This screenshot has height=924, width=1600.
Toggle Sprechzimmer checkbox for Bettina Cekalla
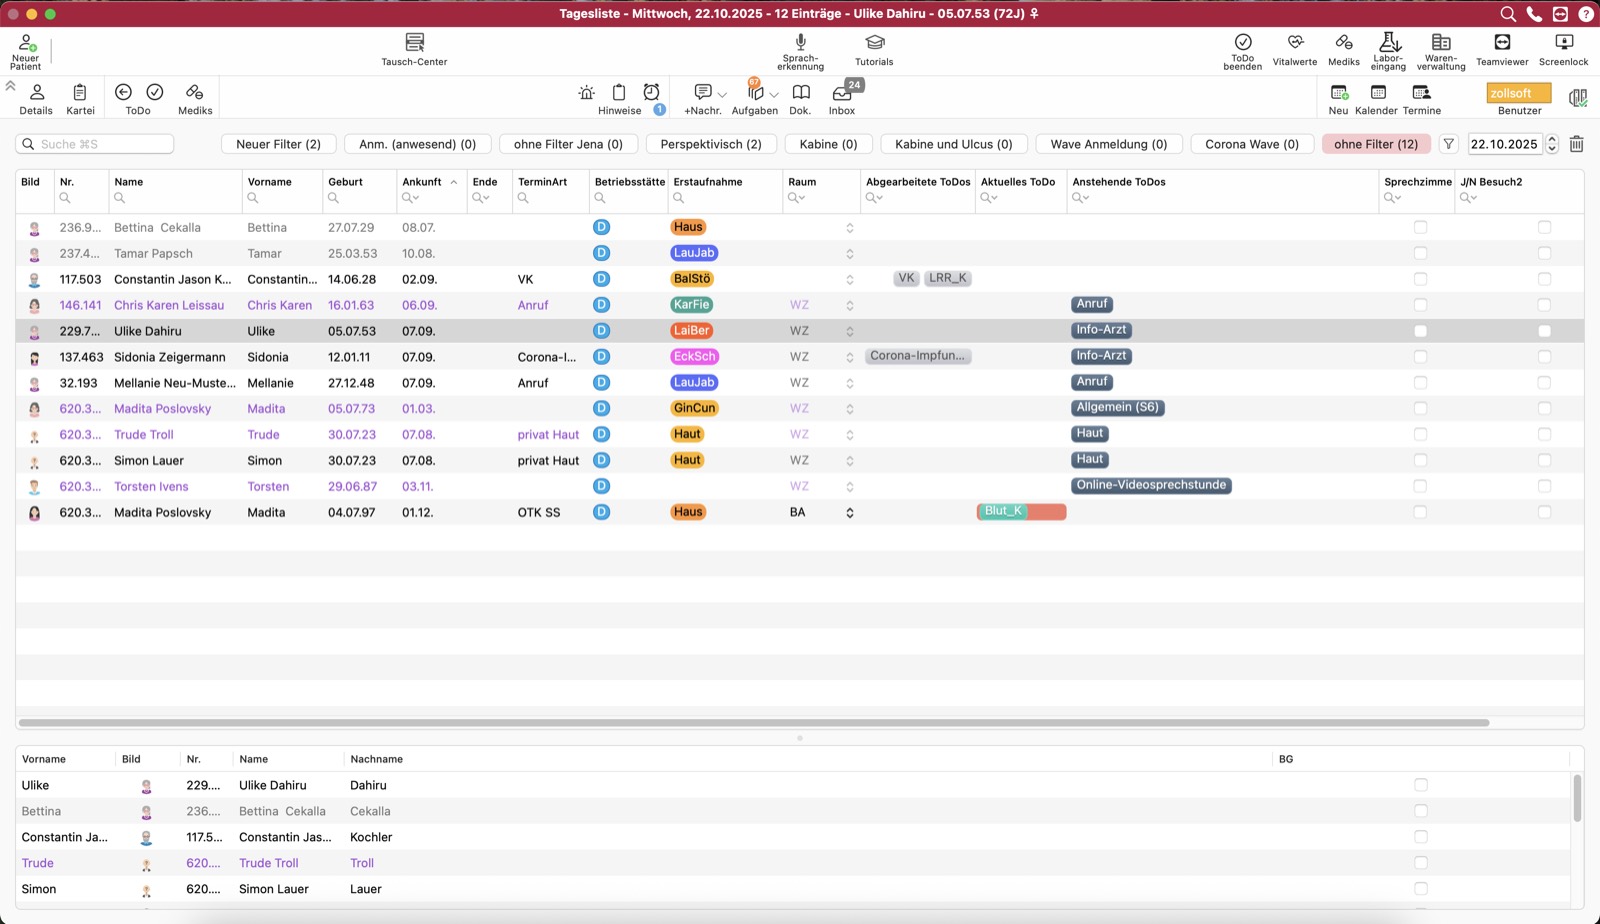tap(1420, 227)
